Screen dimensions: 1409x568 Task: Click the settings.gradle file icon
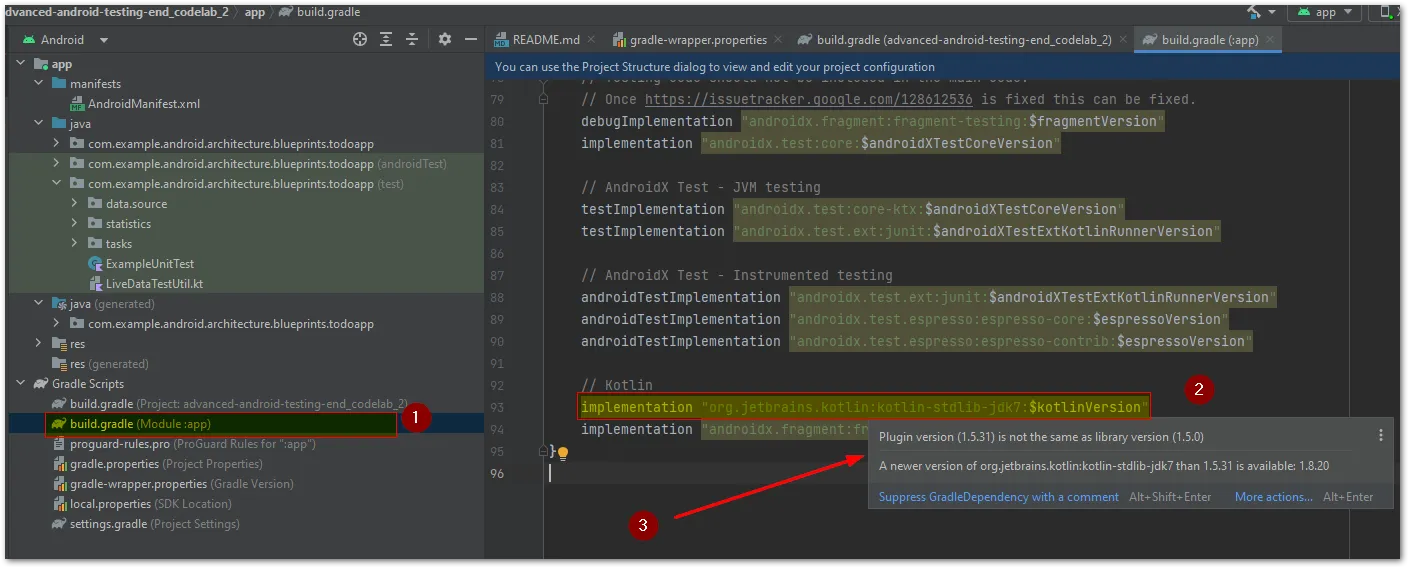(58, 523)
